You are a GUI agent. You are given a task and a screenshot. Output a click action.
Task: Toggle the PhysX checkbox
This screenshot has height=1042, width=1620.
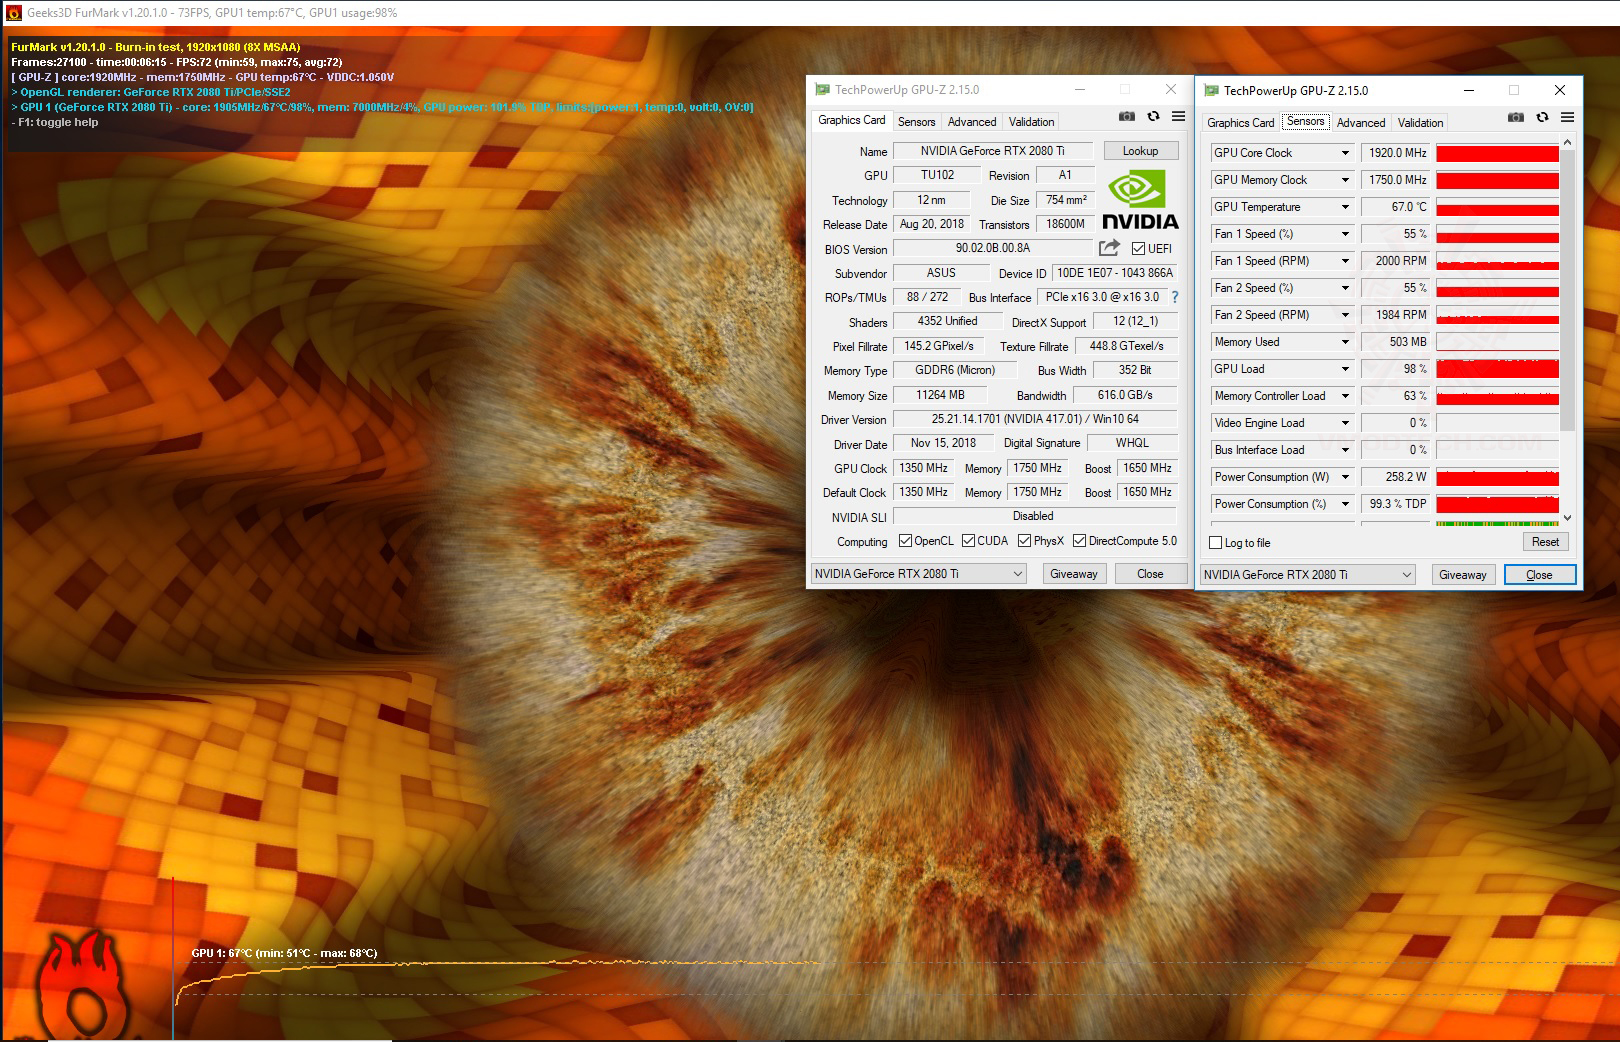coord(1024,541)
